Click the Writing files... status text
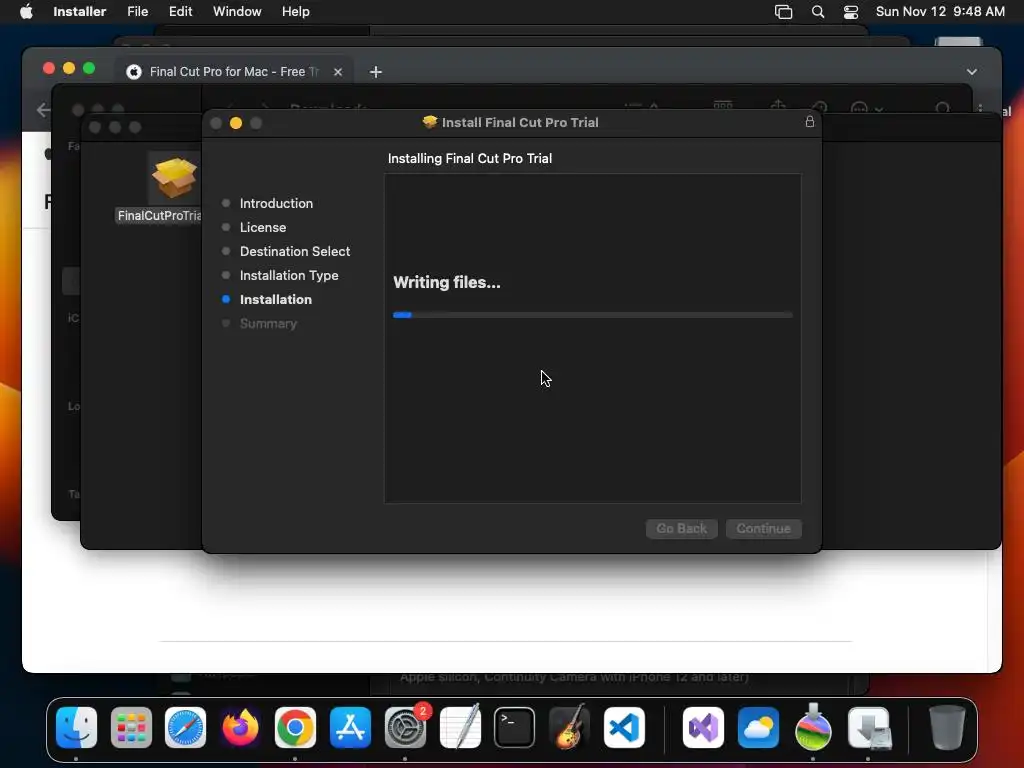This screenshot has width=1024, height=768. point(447,282)
